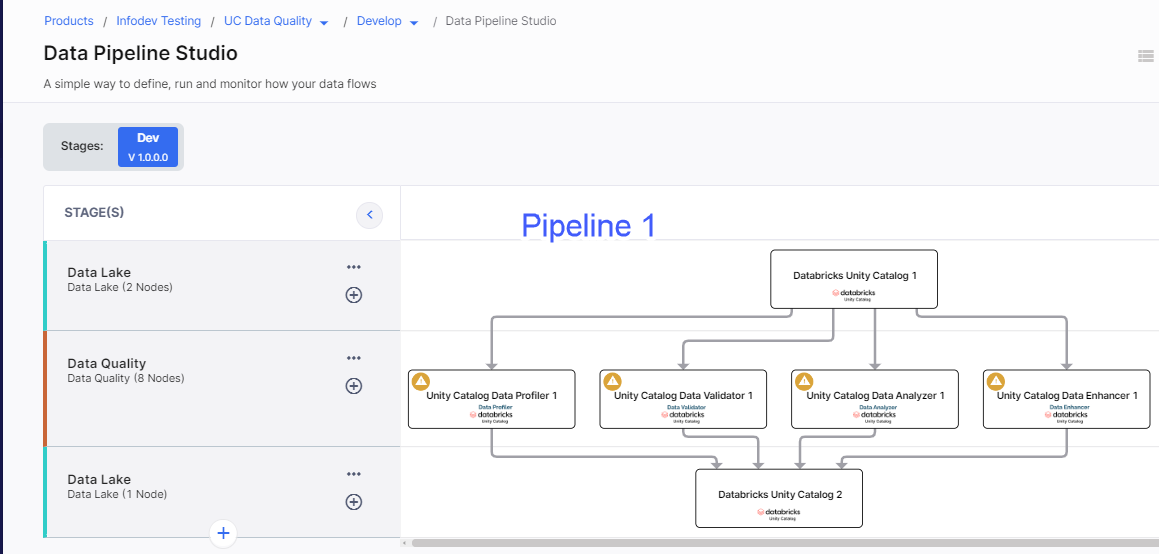Click warning icon on Data Profiler 1 node

[421, 381]
